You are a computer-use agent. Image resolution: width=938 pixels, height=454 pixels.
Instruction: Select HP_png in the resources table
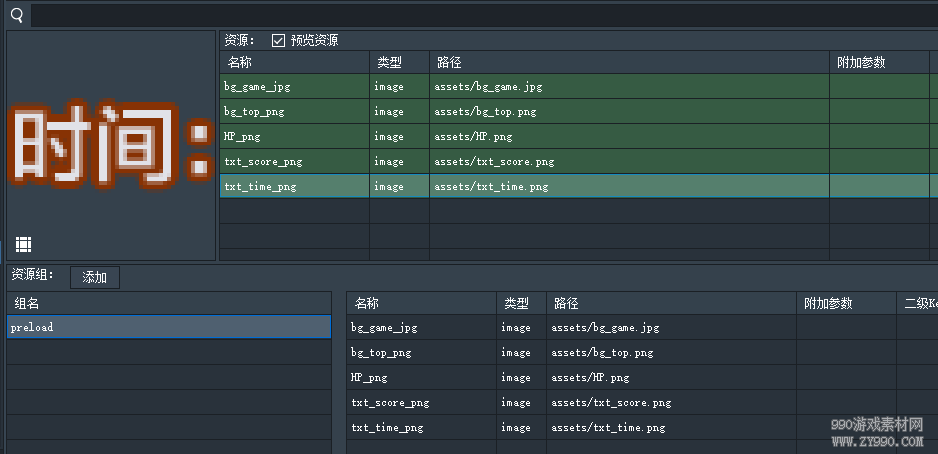click(x=242, y=137)
